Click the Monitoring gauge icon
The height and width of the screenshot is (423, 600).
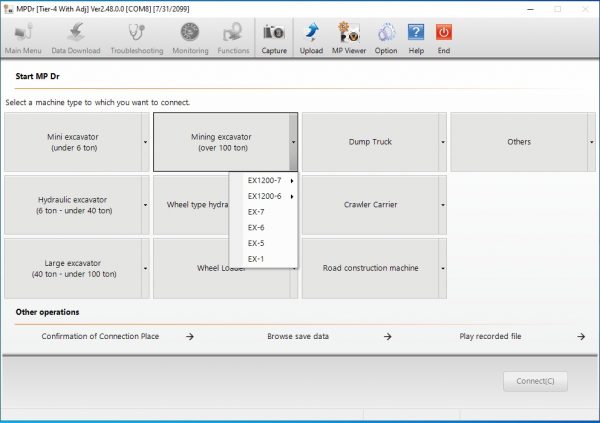[x=190, y=39]
